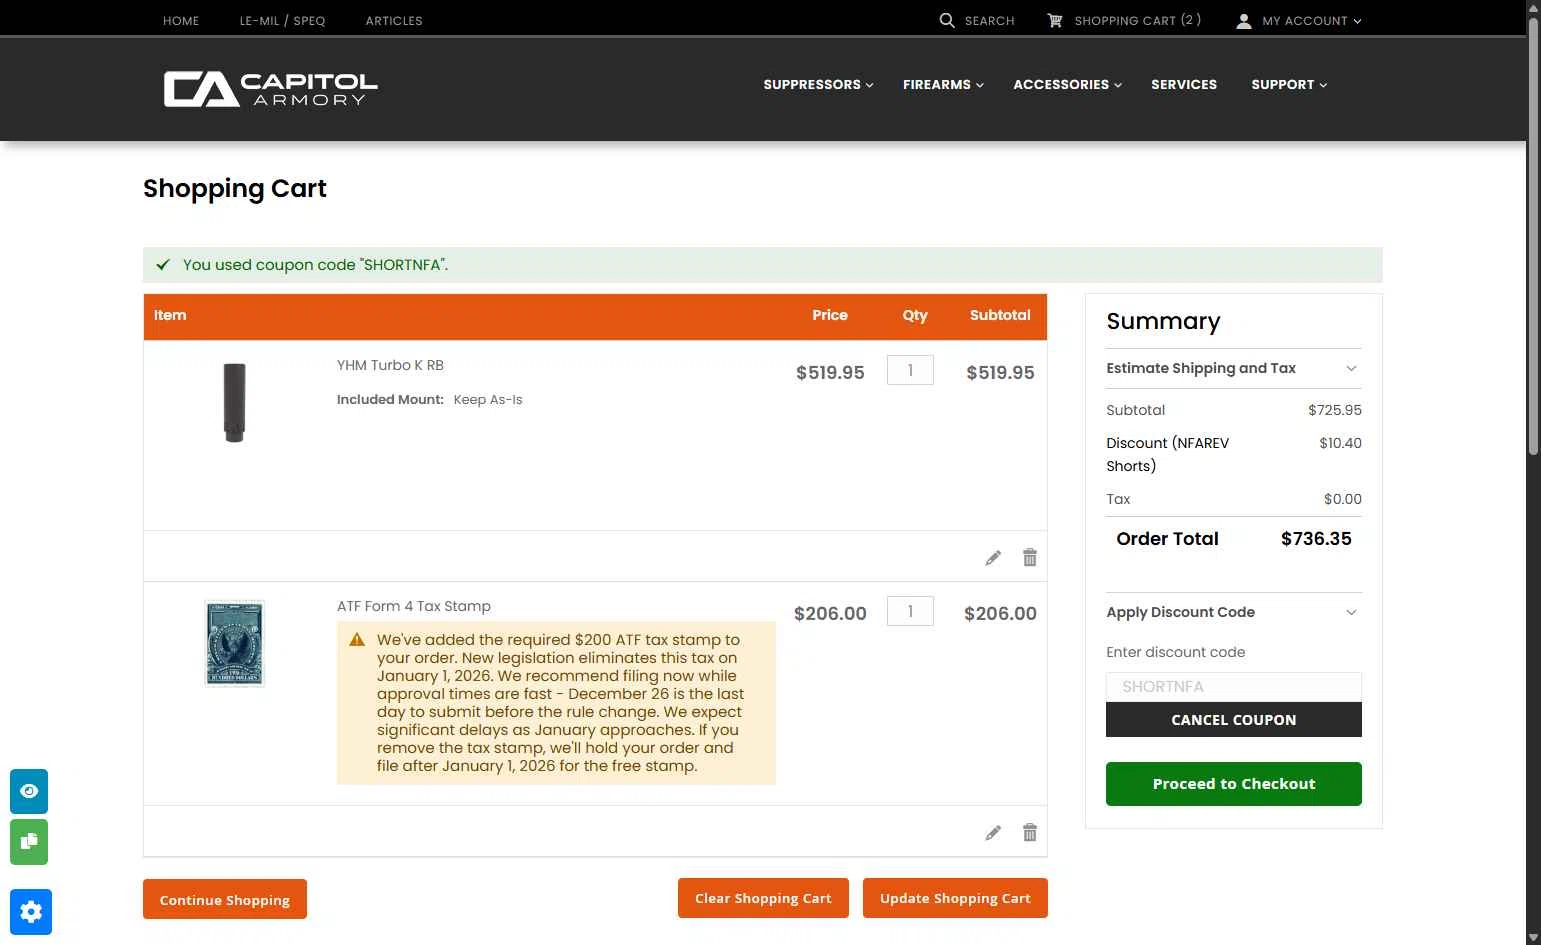Edit the ATF Form 4 Tax Stamp item

click(x=993, y=833)
